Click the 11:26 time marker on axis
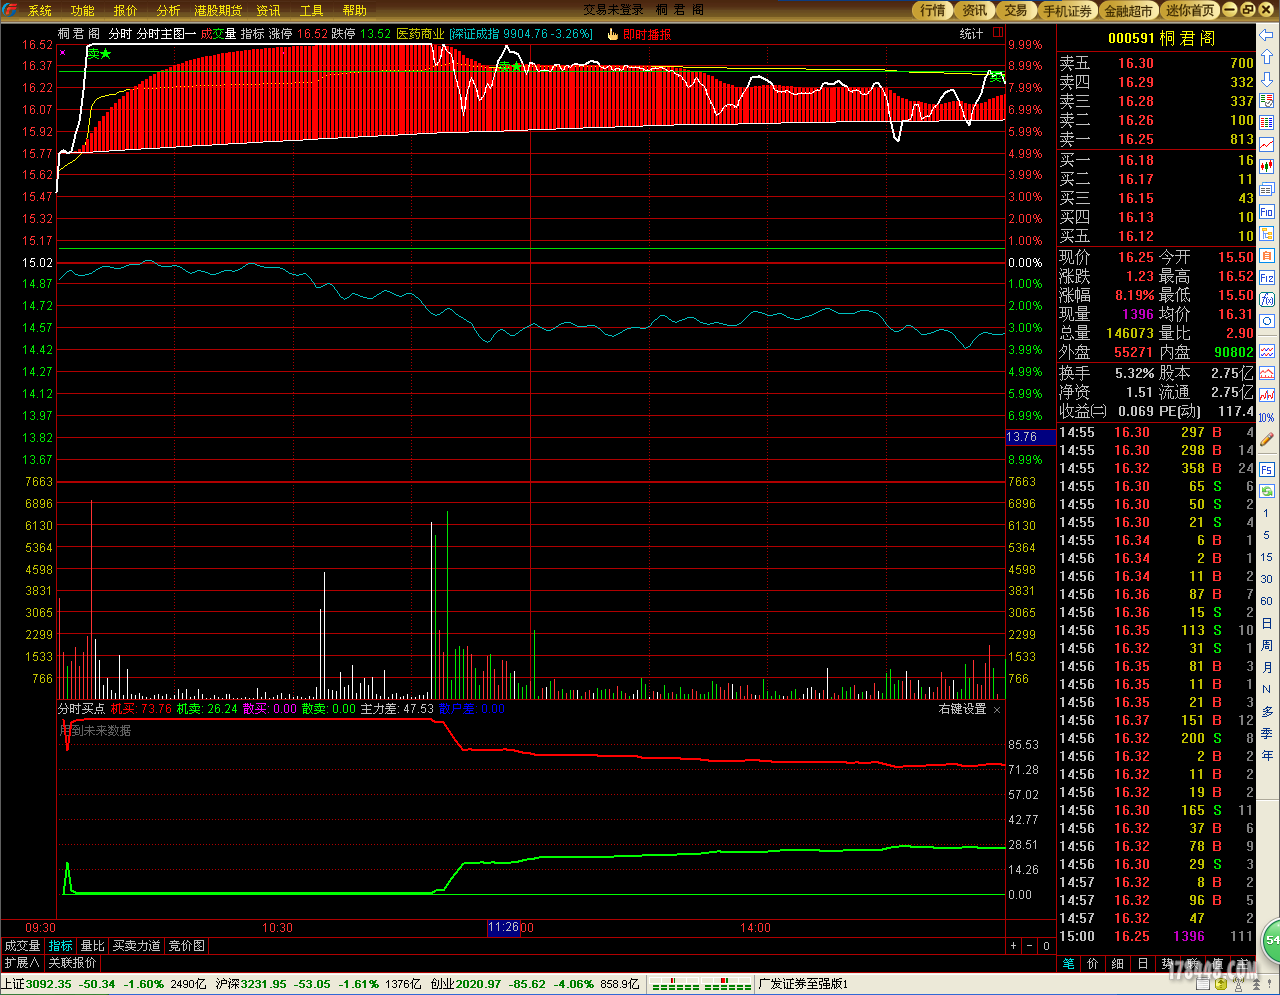This screenshot has width=1280, height=995. (x=503, y=927)
